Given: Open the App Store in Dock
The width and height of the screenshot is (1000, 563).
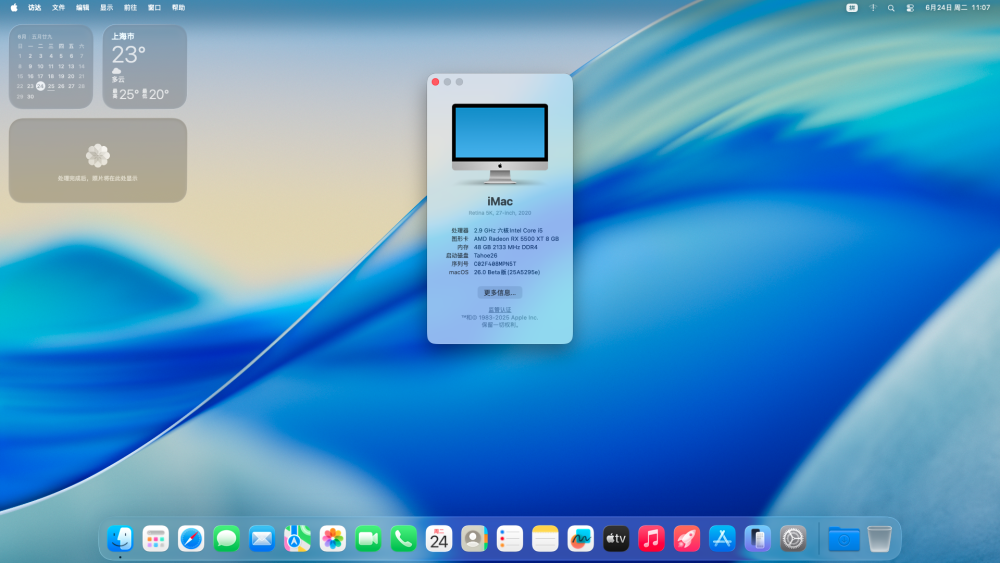Looking at the screenshot, I should (x=722, y=539).
